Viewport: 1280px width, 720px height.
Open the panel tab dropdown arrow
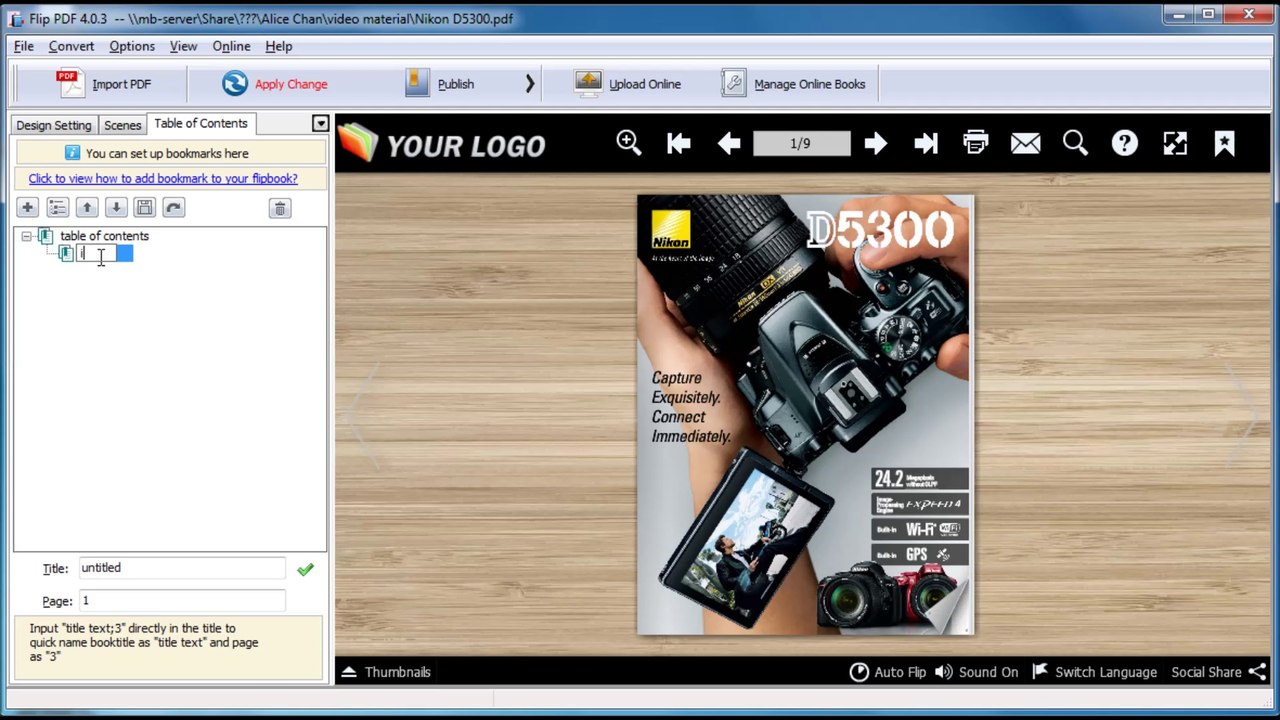[x=320, y=124]
